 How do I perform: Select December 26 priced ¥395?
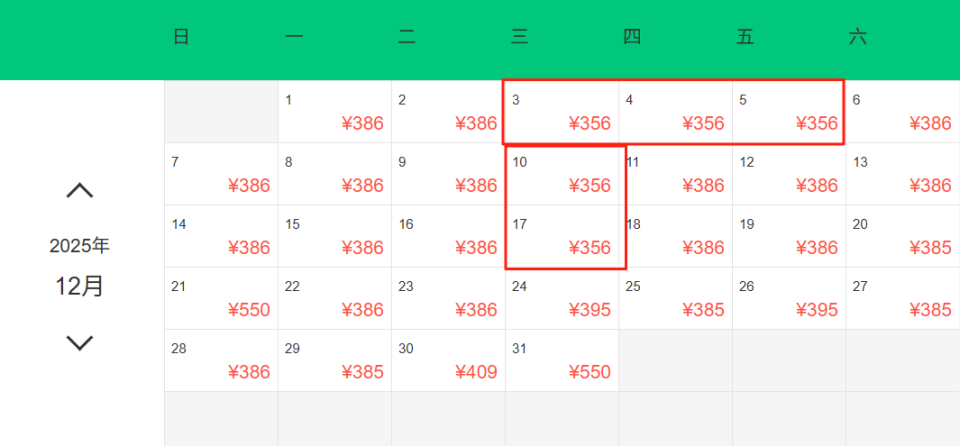[789, 298]
